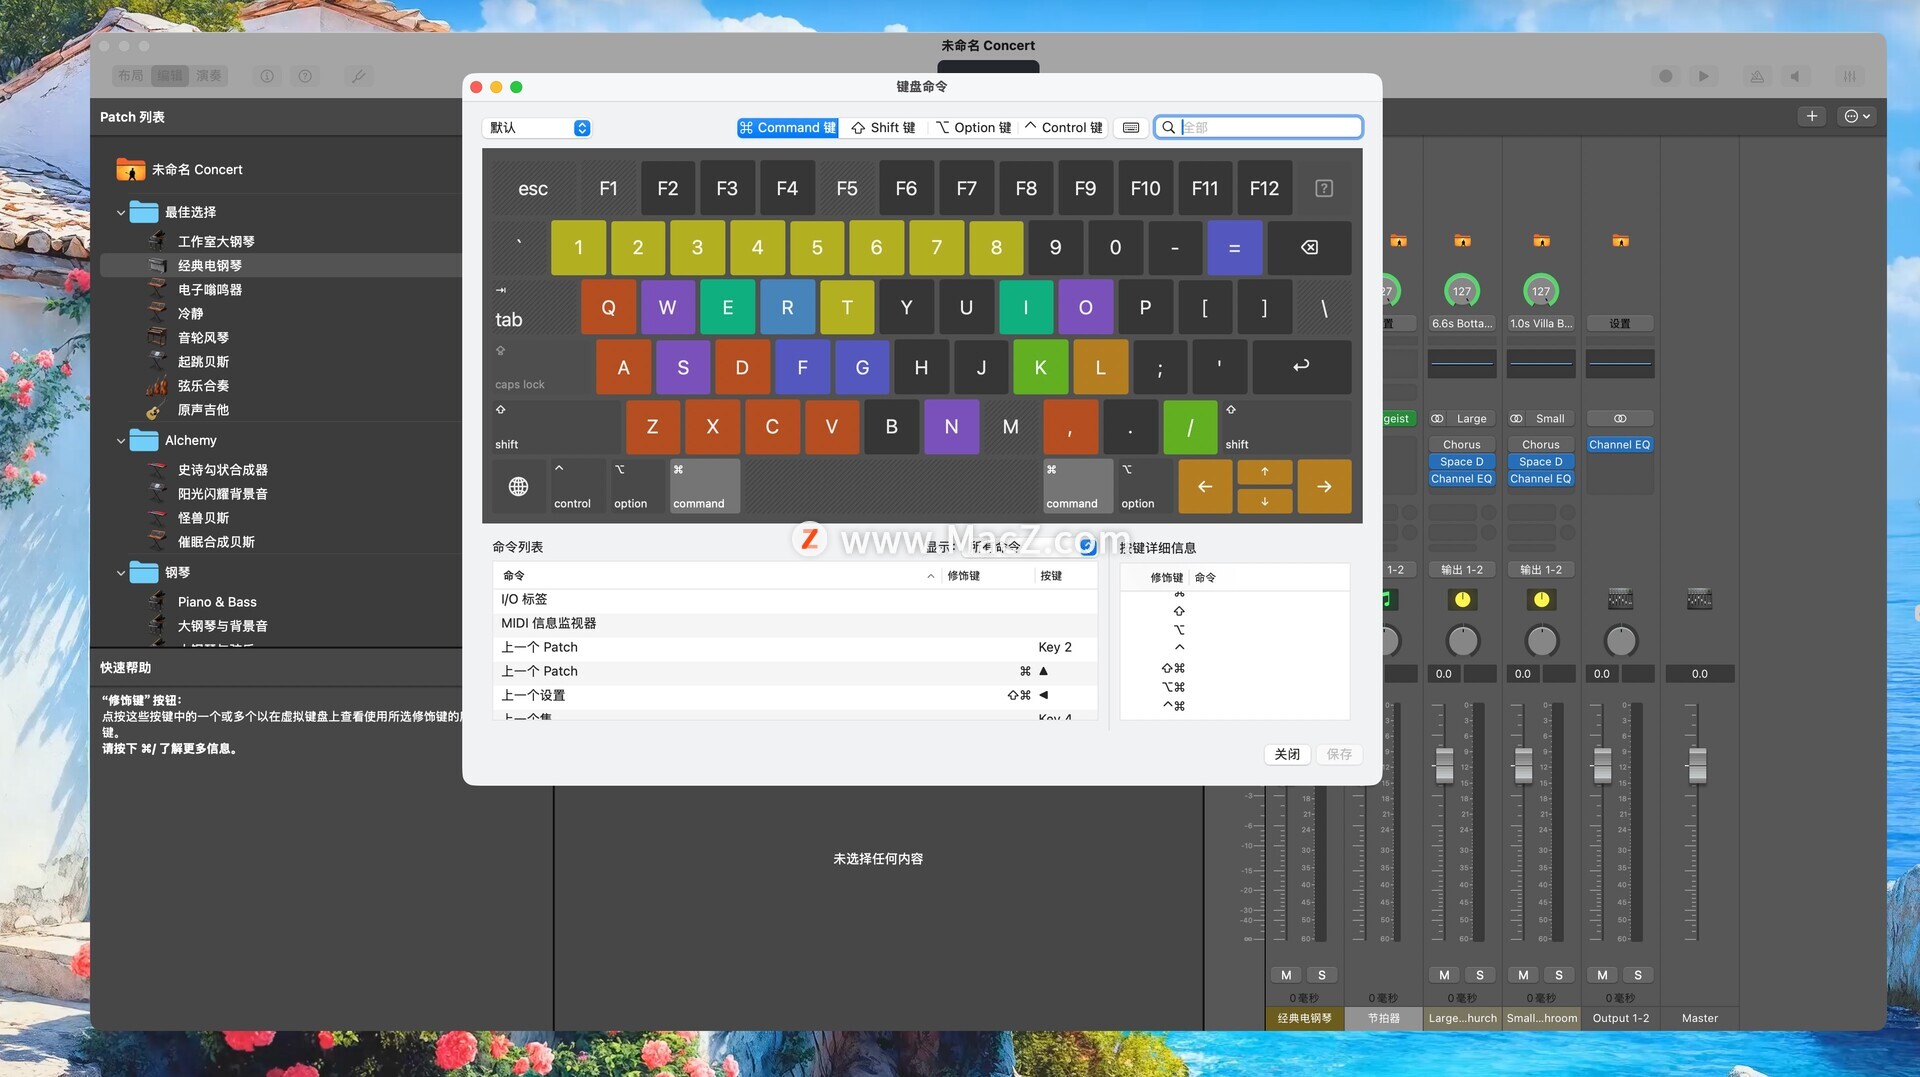Click the strings icon beside 弦乐合奏
Viewport: 1920px width, 1077px height.
[157, 386]
